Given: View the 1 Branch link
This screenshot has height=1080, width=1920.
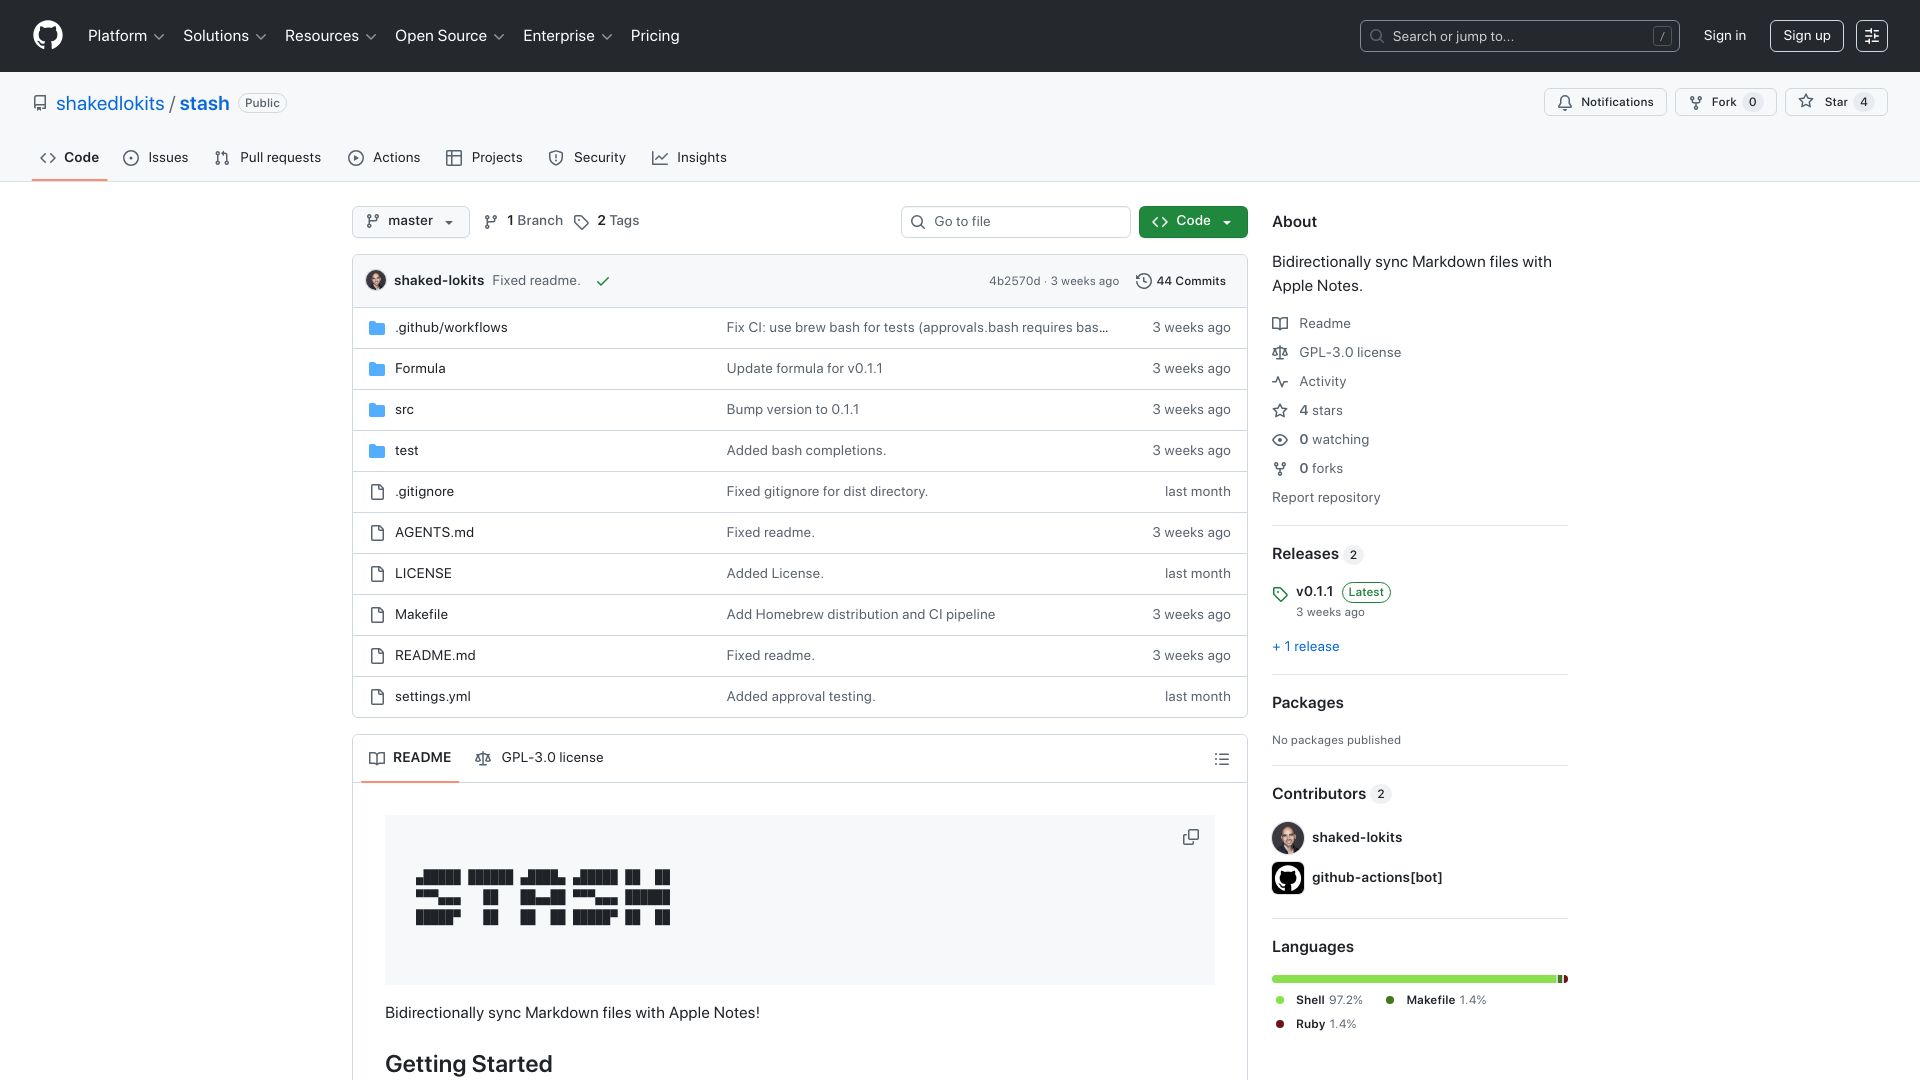Looking at the screenshot, I should 523,221.
